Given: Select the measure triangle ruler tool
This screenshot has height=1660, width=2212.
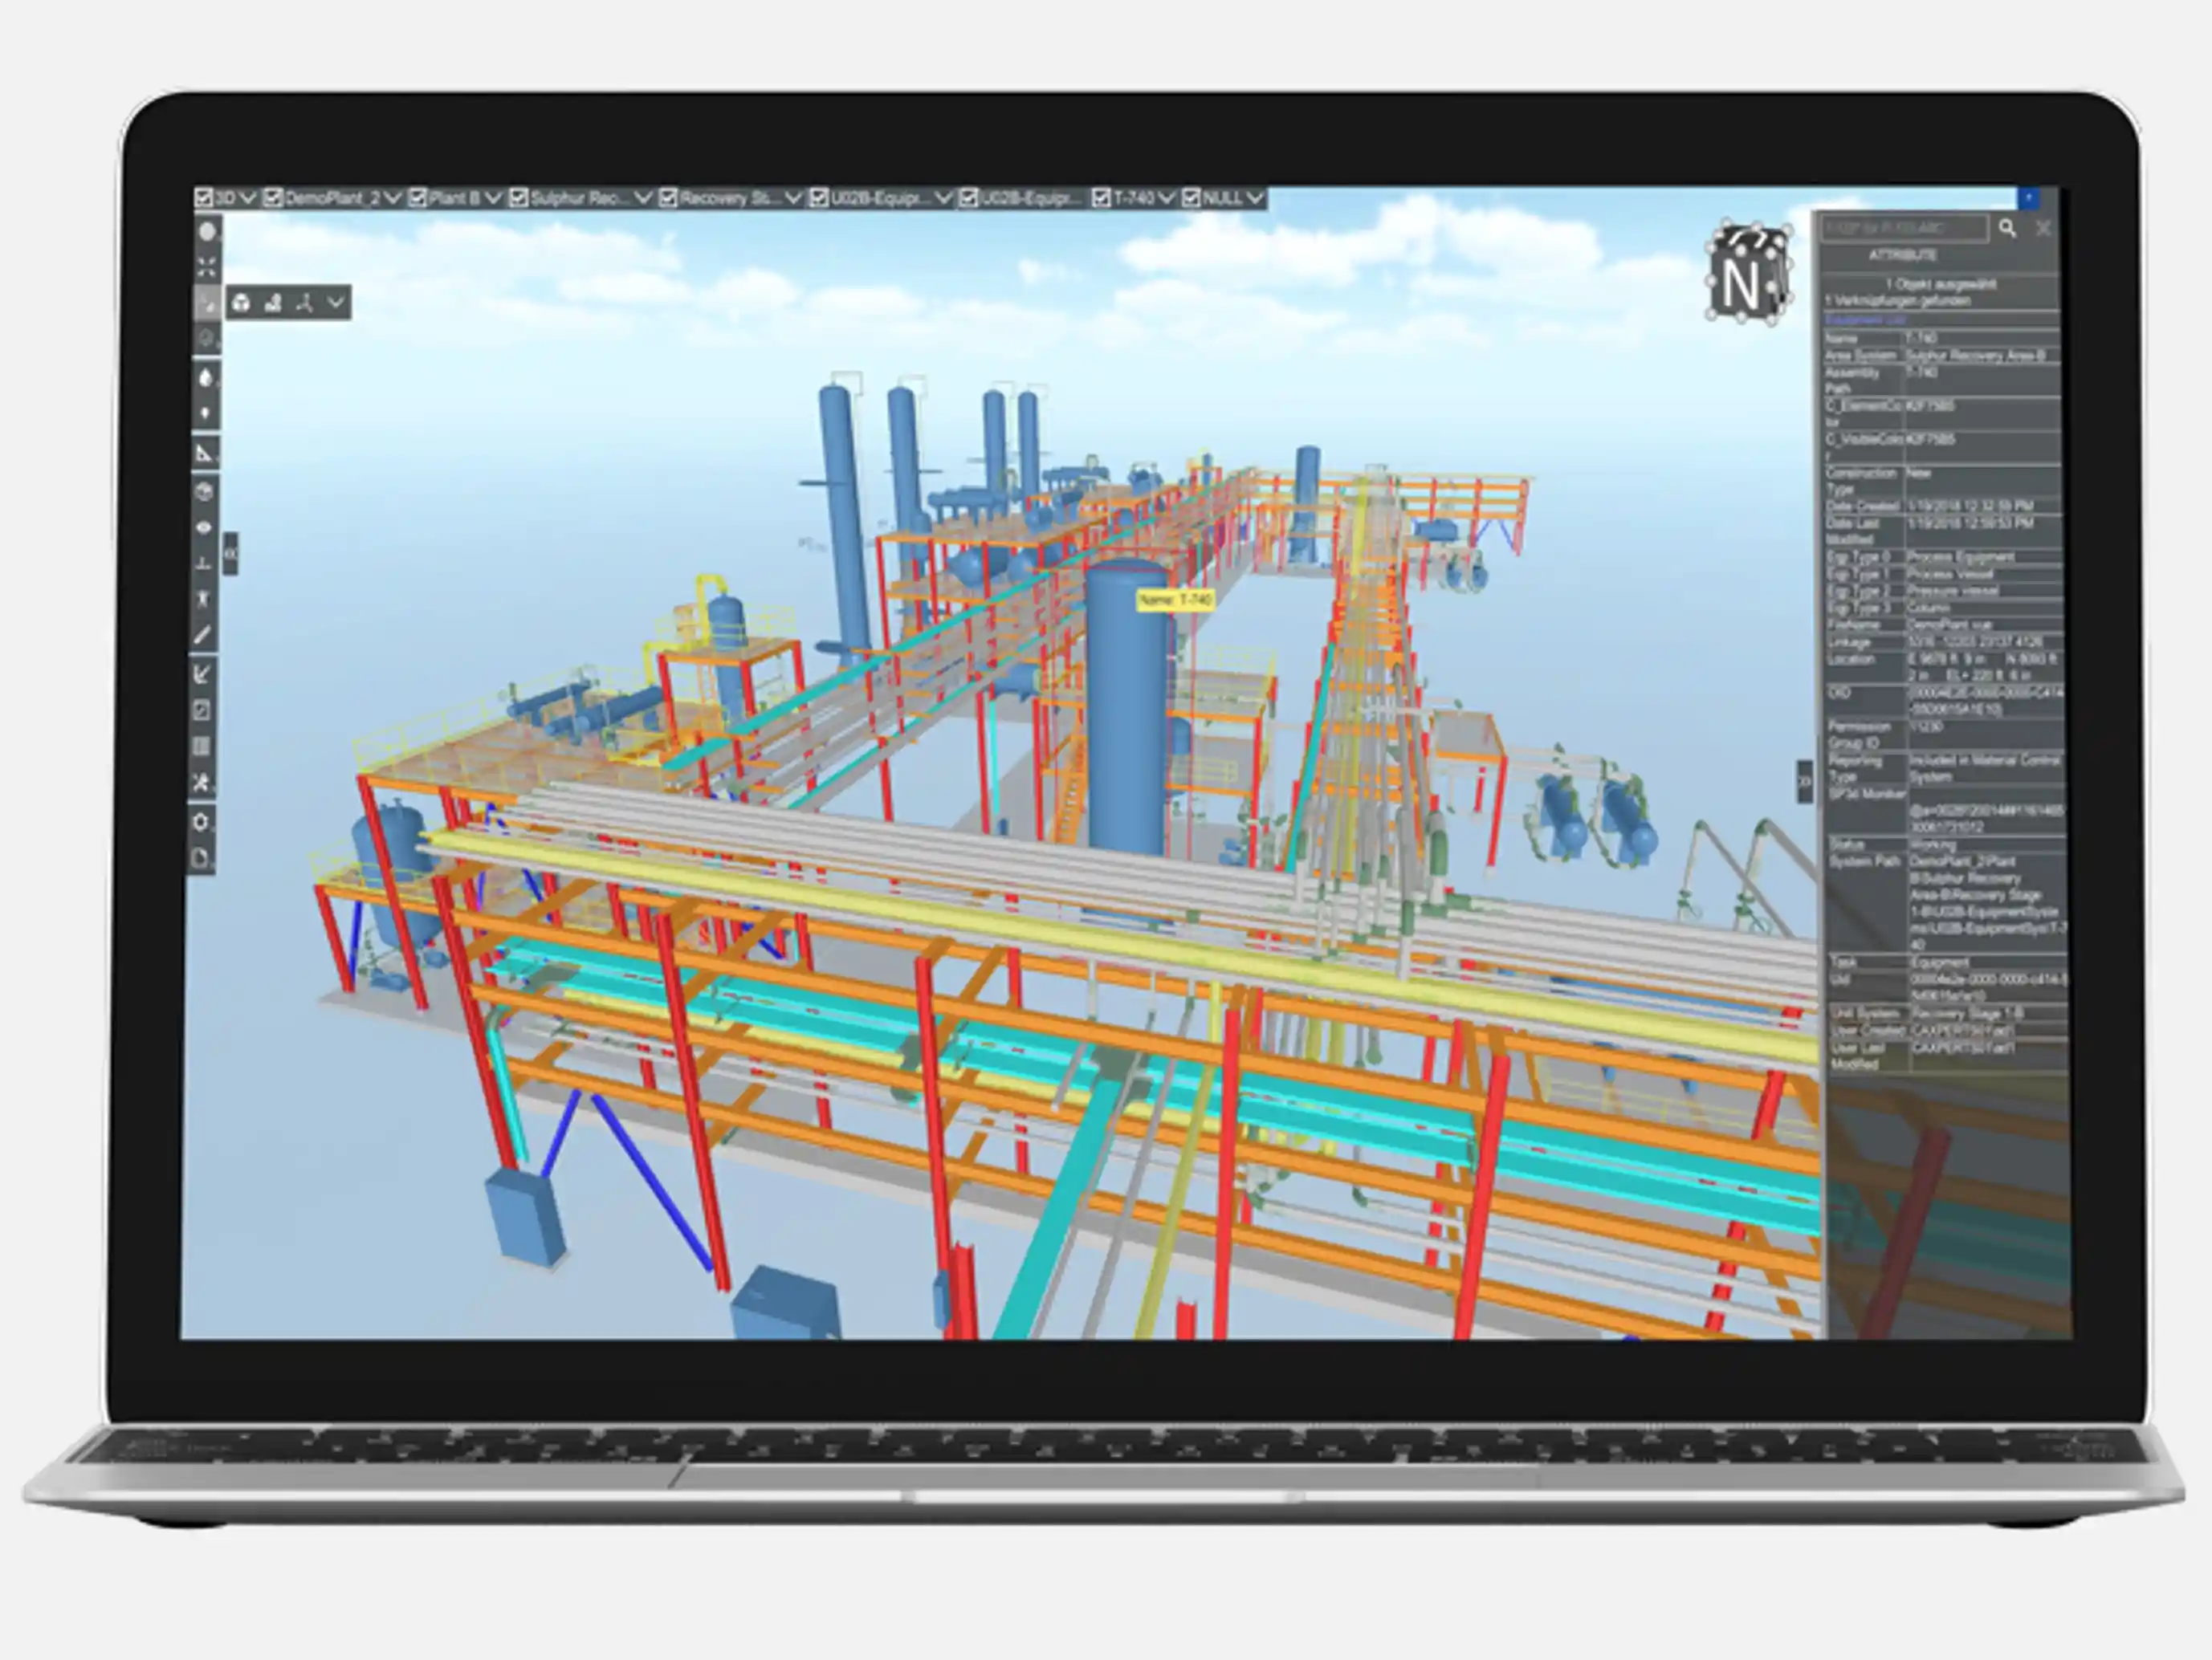Looking at the screenshot, I should coord(204,453).
